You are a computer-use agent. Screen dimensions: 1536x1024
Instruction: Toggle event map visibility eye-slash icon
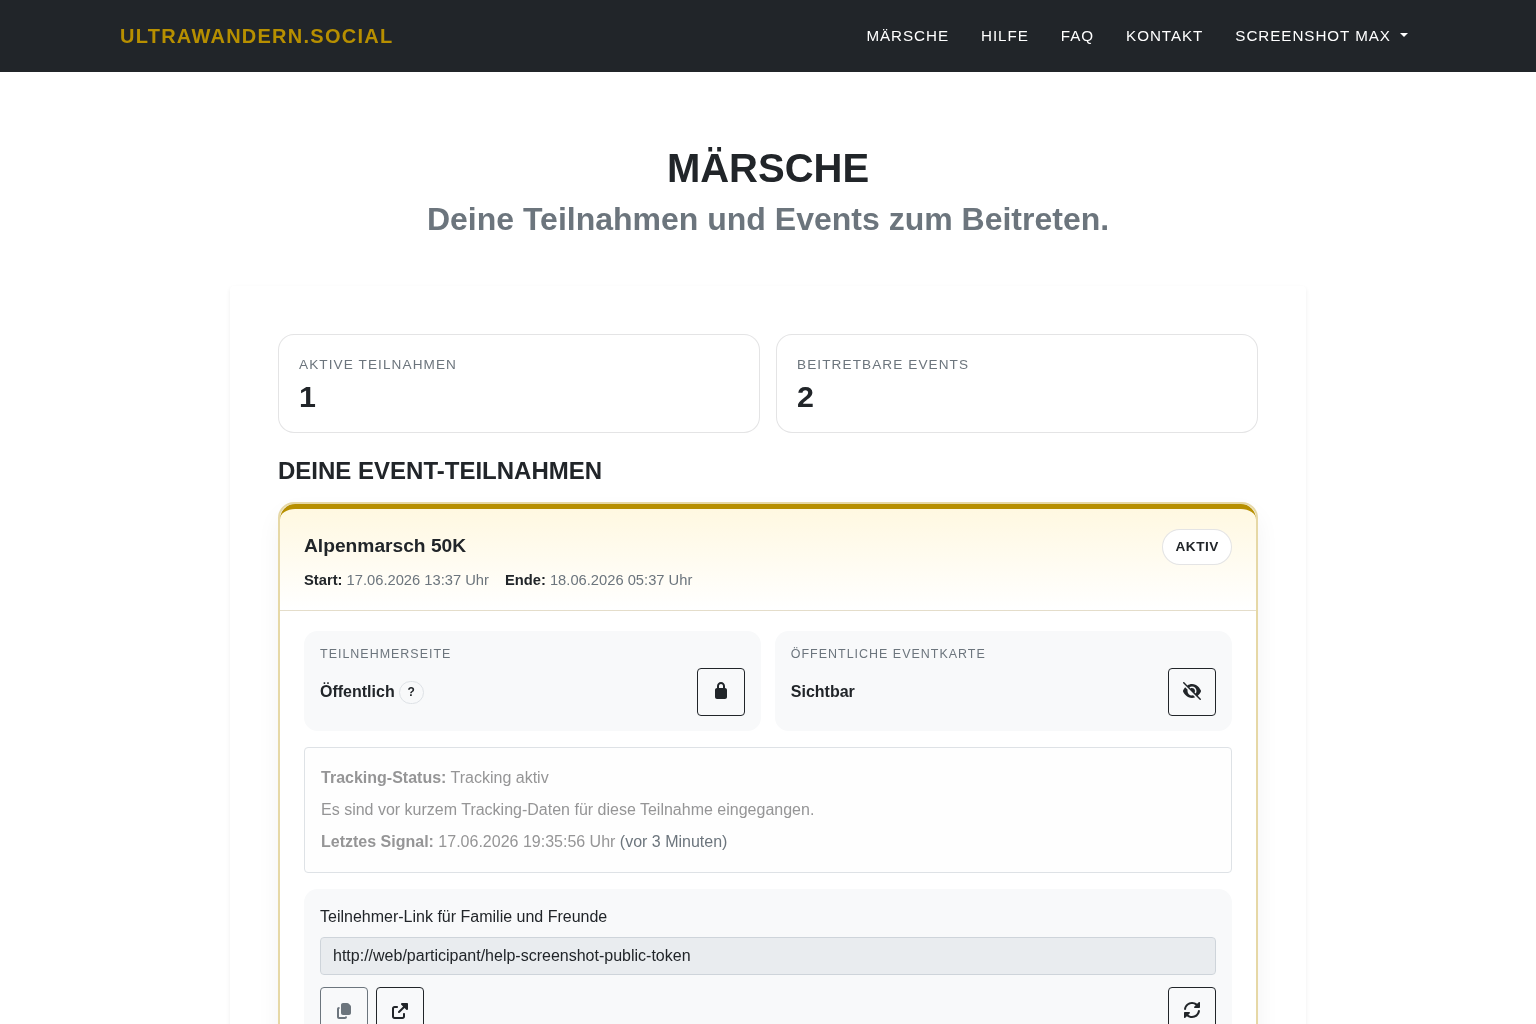tap(1192, 692)
